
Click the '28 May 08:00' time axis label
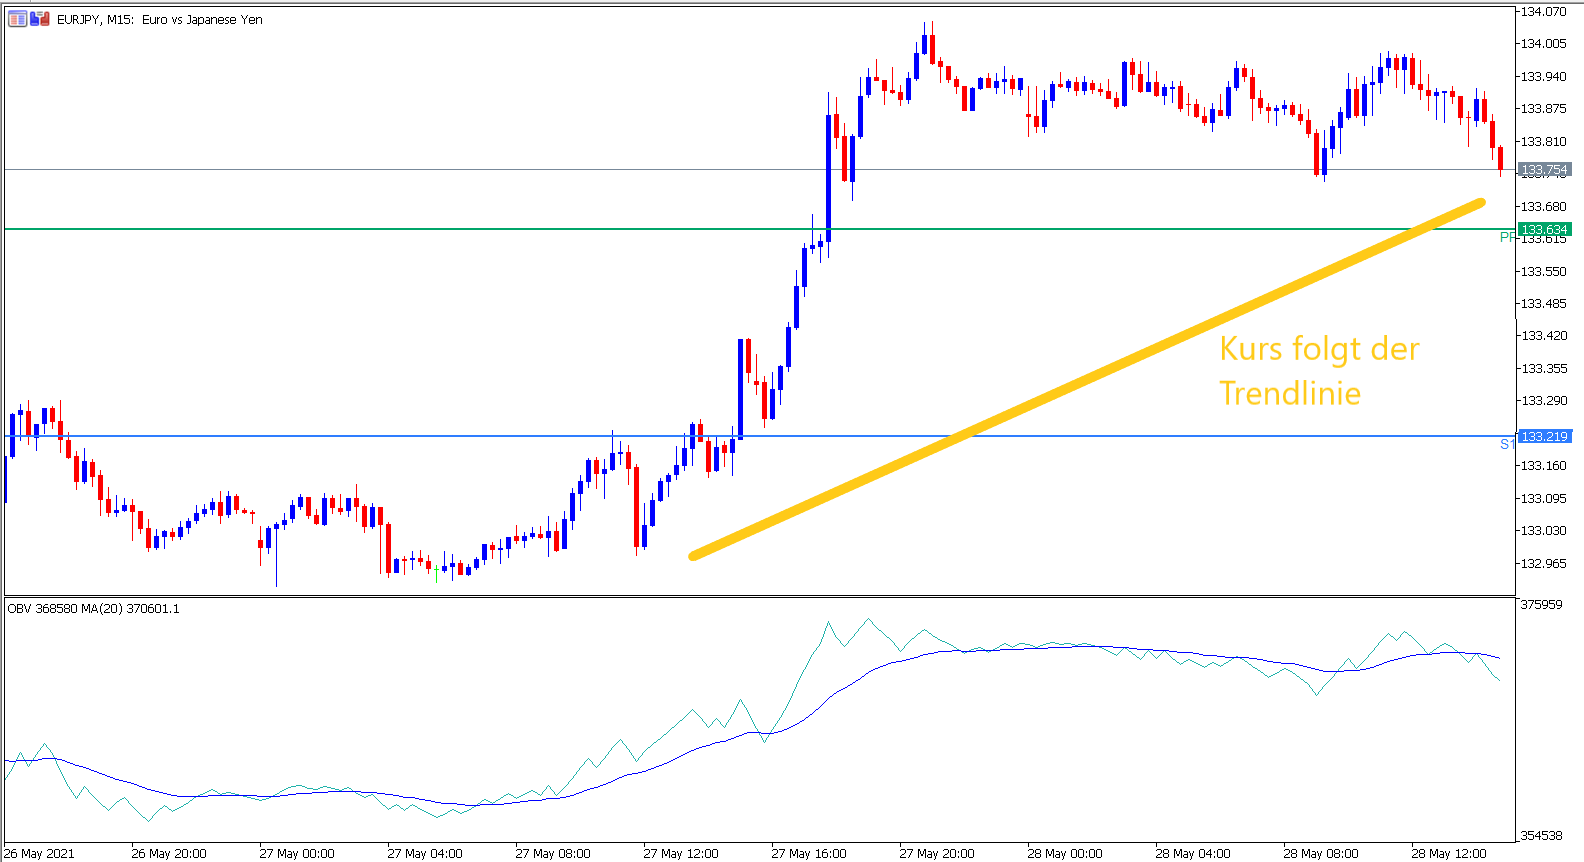click(1321, 853)
